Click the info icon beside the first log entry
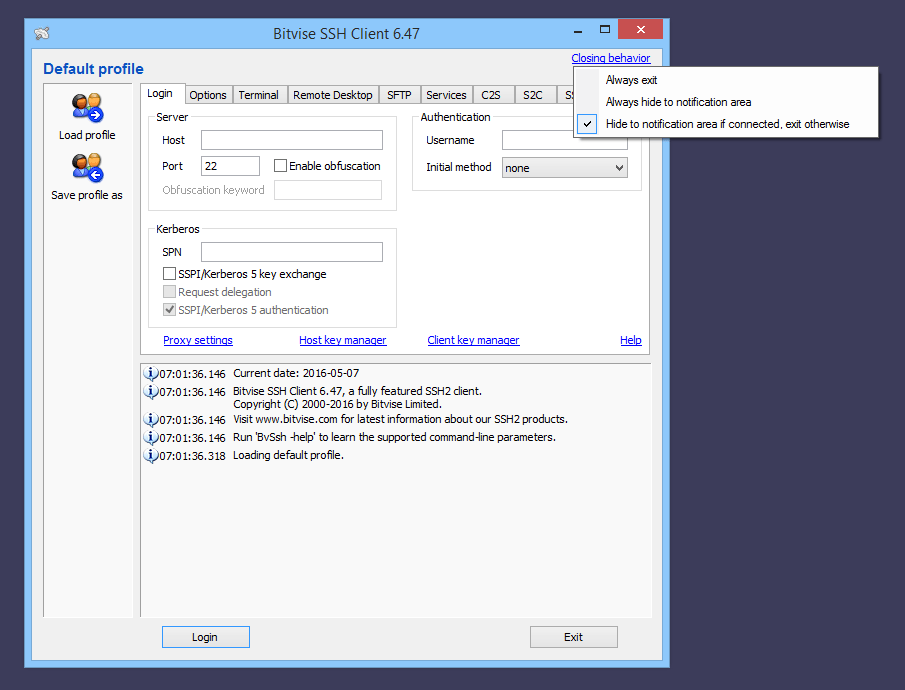 click(152, 372)
